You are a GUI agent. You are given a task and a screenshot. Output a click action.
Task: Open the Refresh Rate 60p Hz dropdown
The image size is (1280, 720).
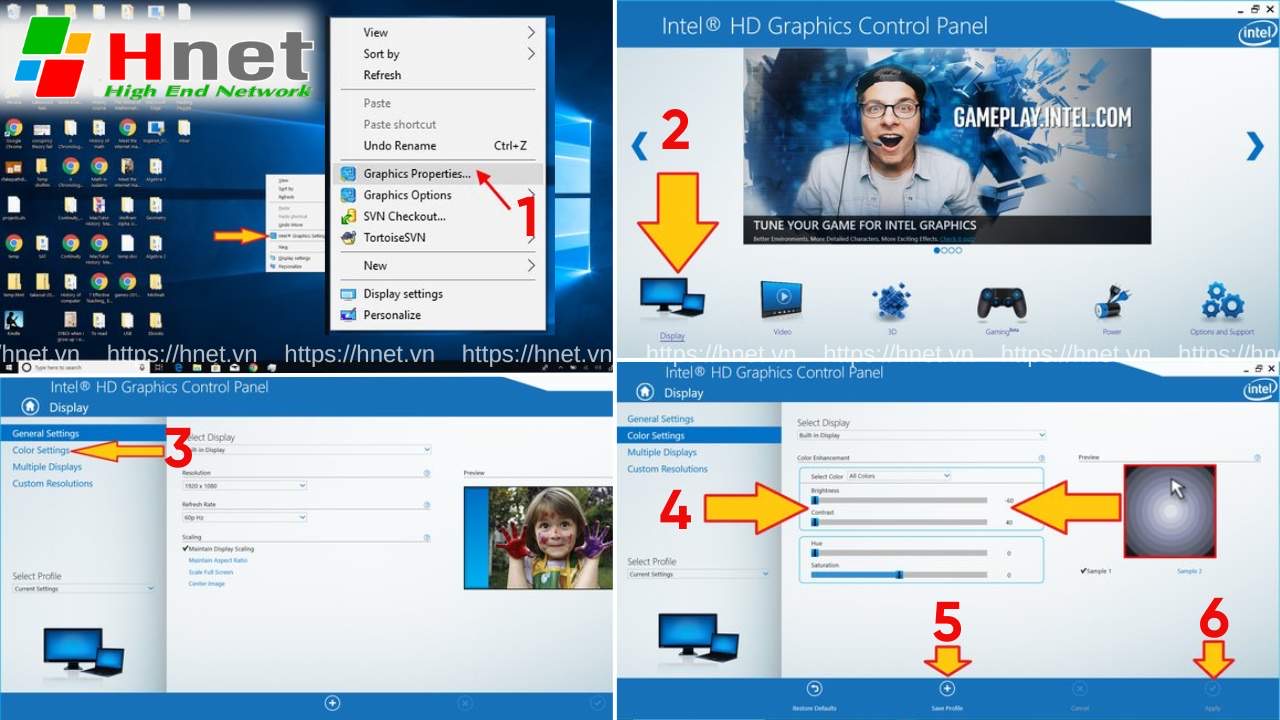coord(244,517)
